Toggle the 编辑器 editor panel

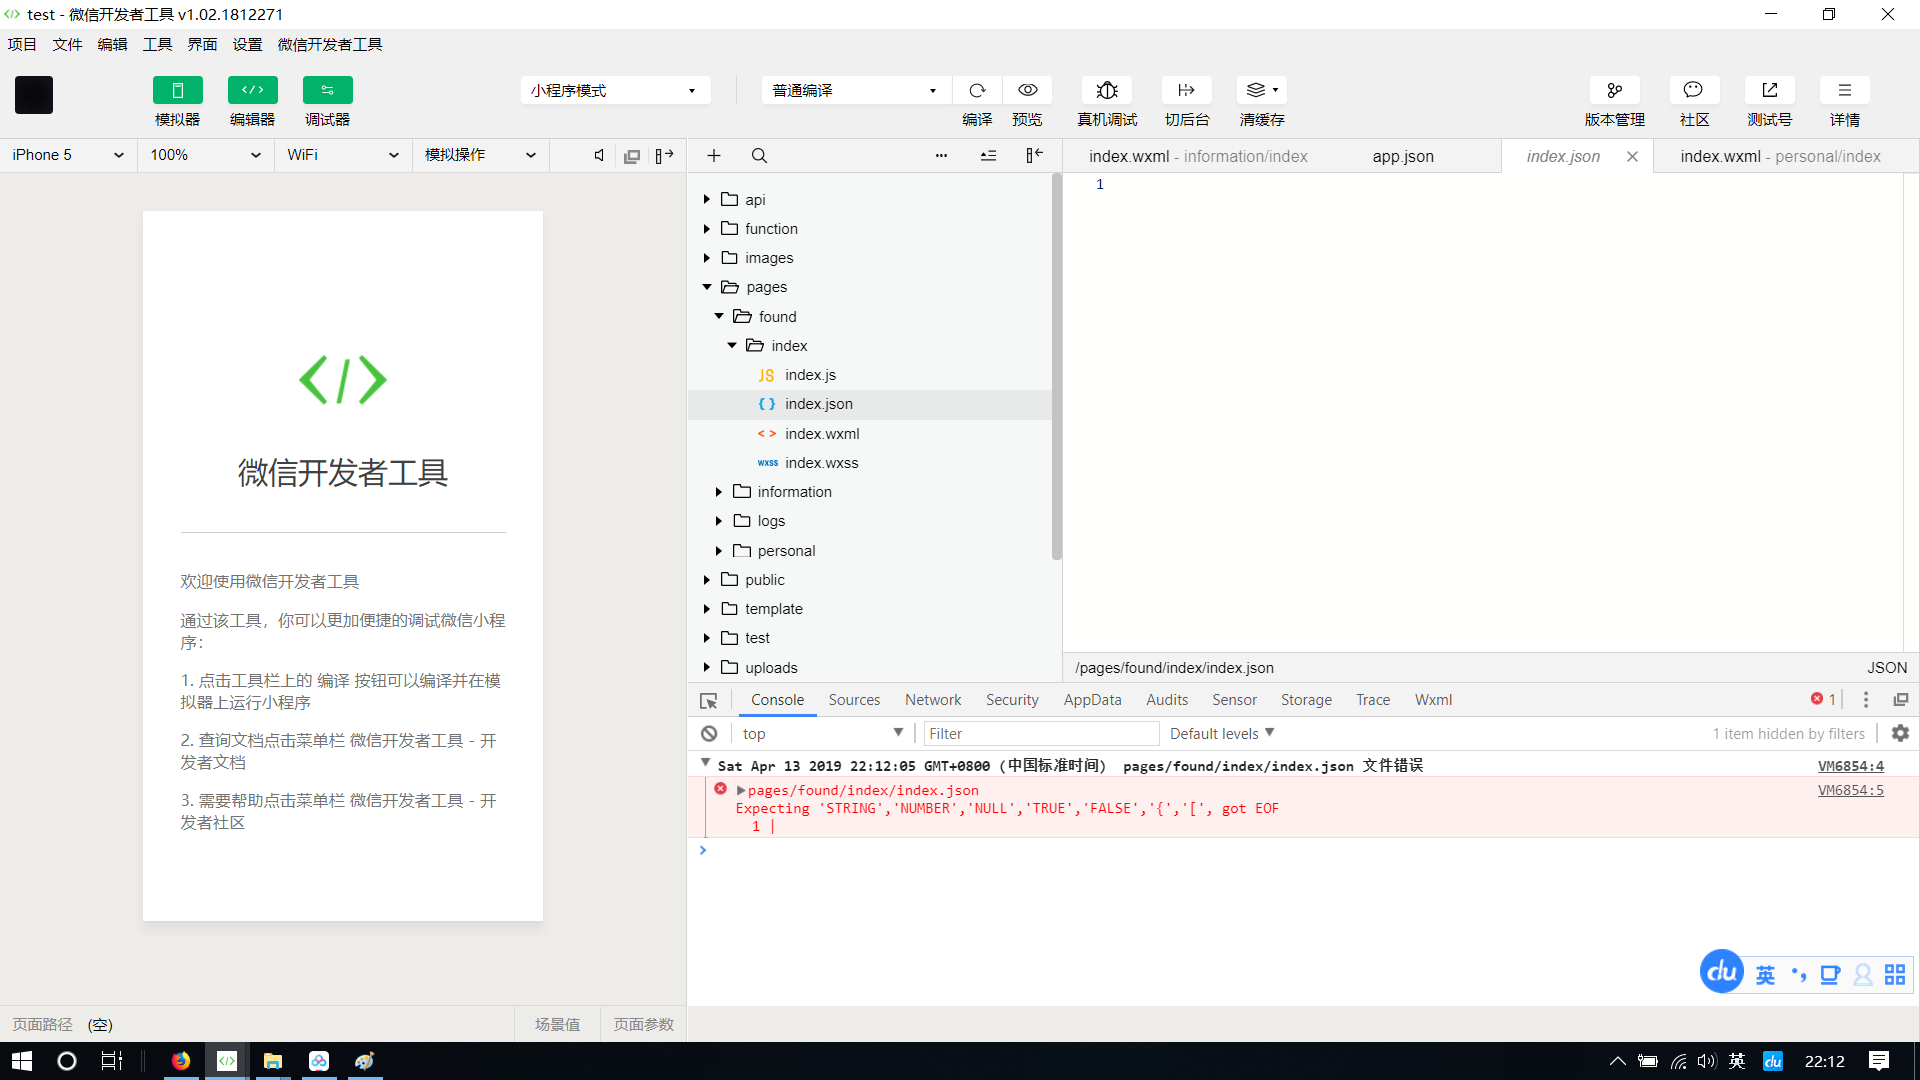(252, 90)
